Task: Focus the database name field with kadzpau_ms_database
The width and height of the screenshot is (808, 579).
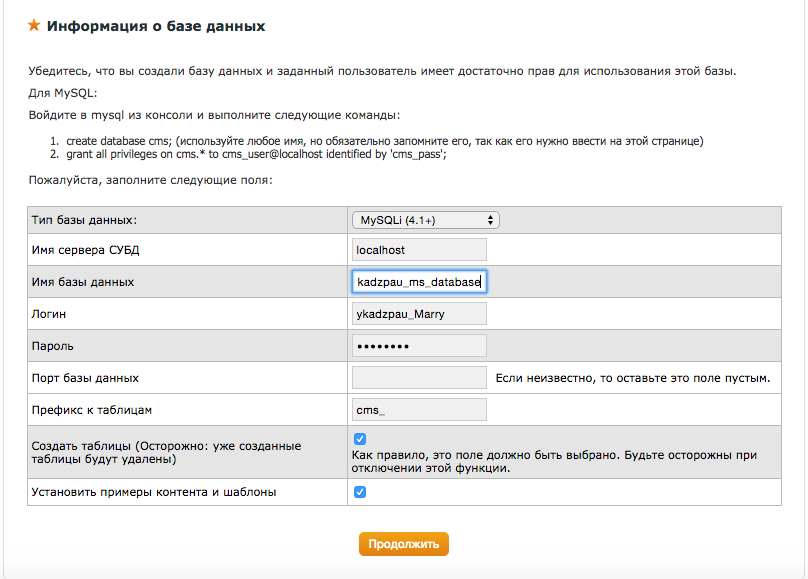Action: [x=419, y=282]
